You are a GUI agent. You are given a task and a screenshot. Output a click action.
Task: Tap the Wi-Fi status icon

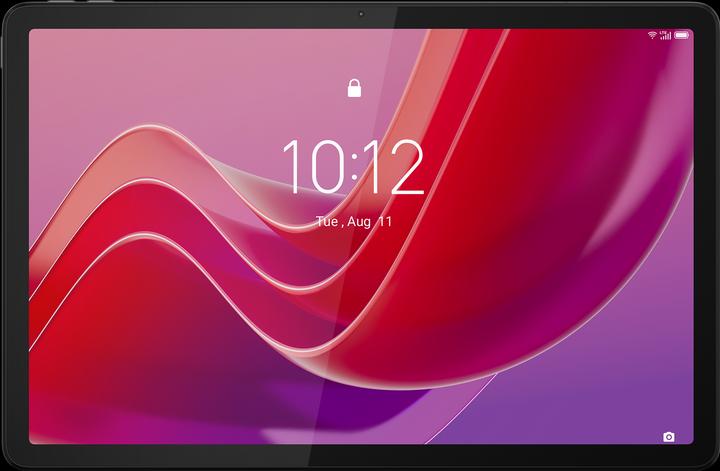tap(652, 35)
